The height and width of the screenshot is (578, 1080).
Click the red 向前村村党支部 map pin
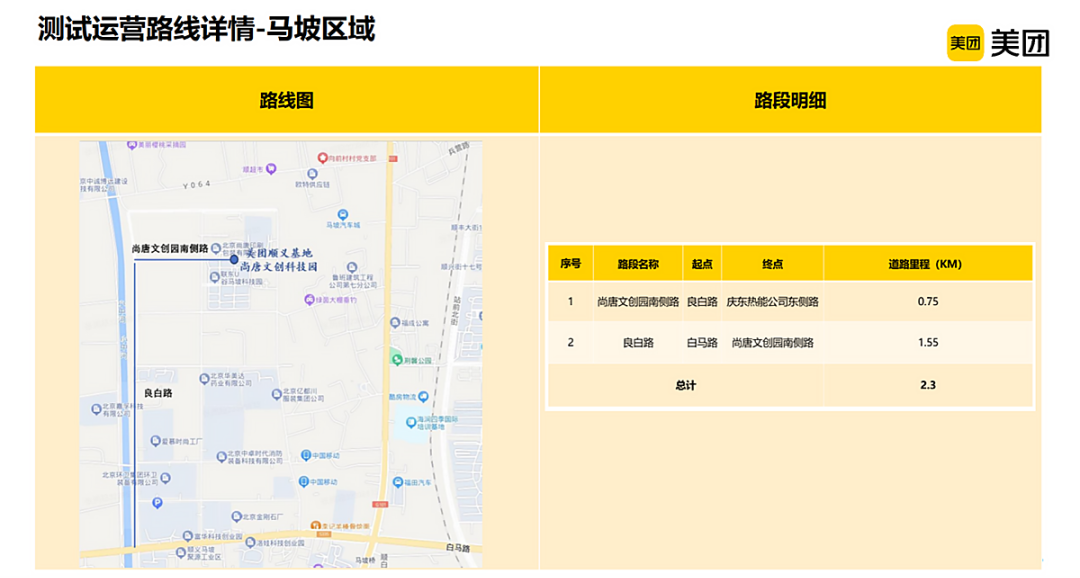(x=322, y=158)
